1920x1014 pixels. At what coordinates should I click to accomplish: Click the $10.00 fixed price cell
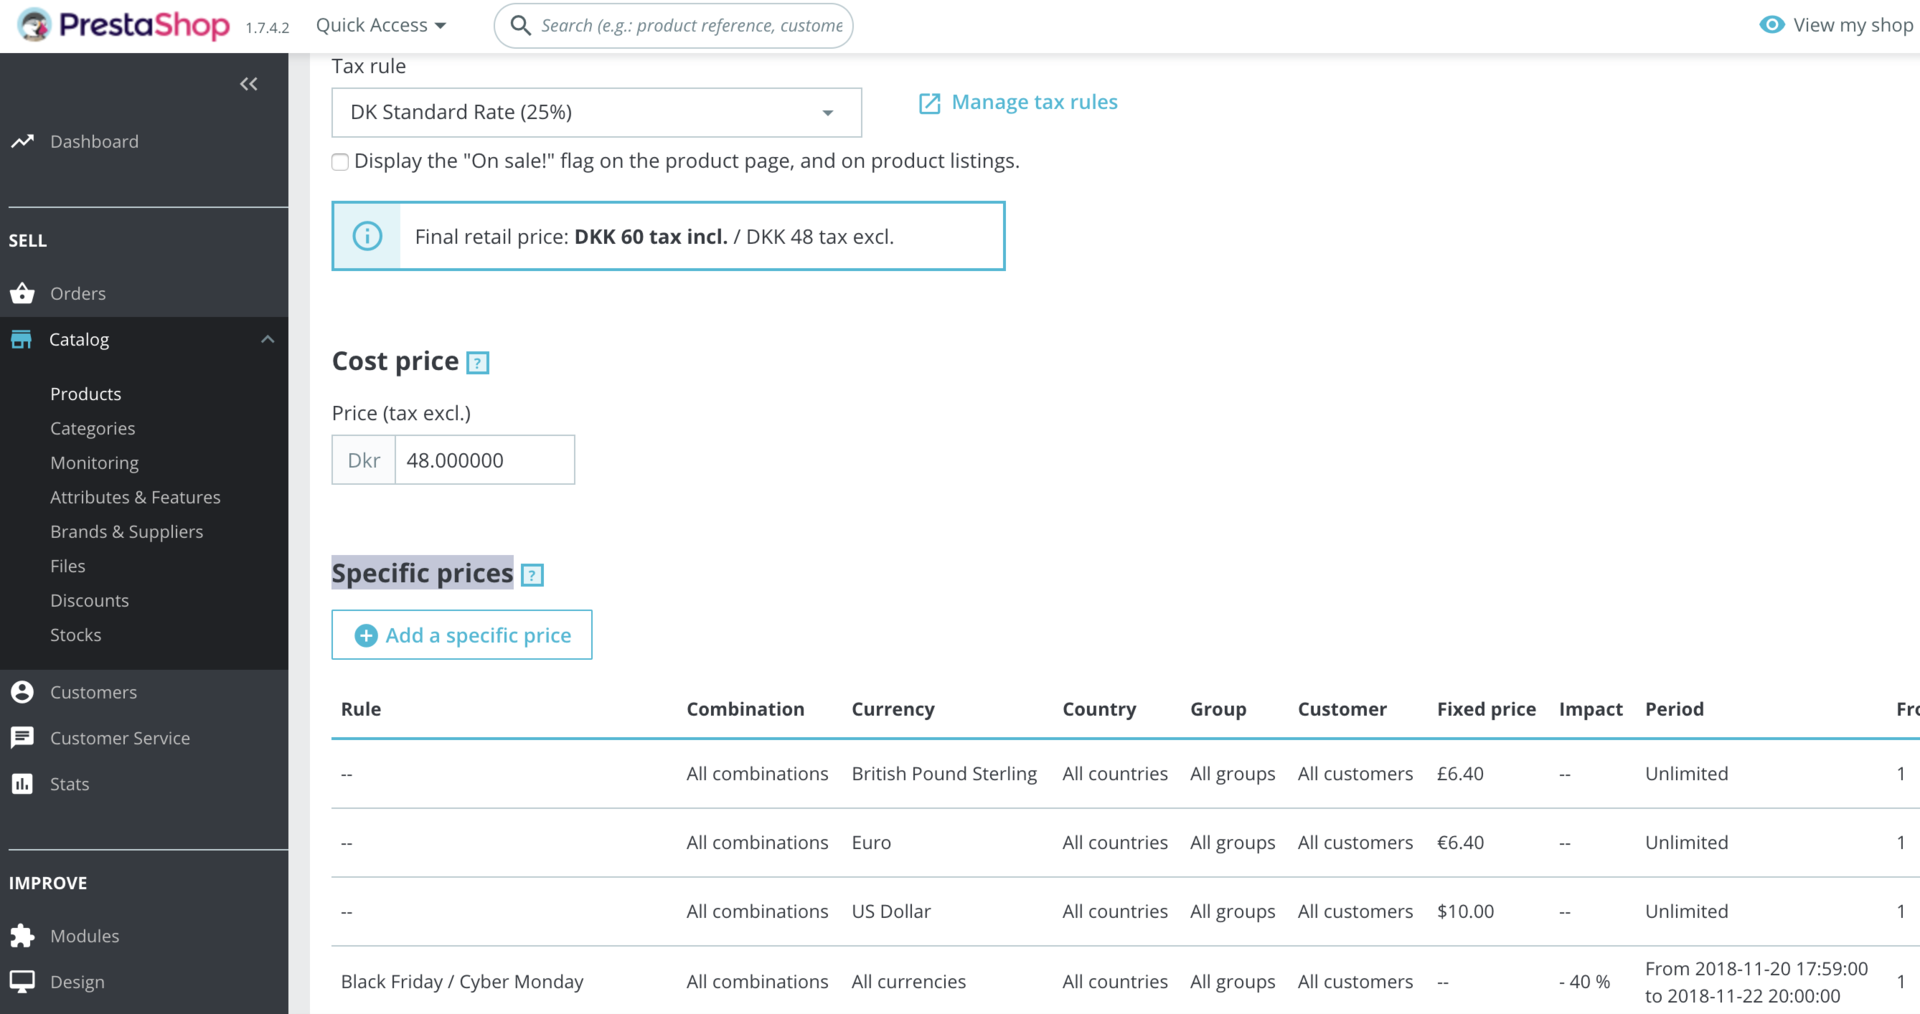point(1465,912)
